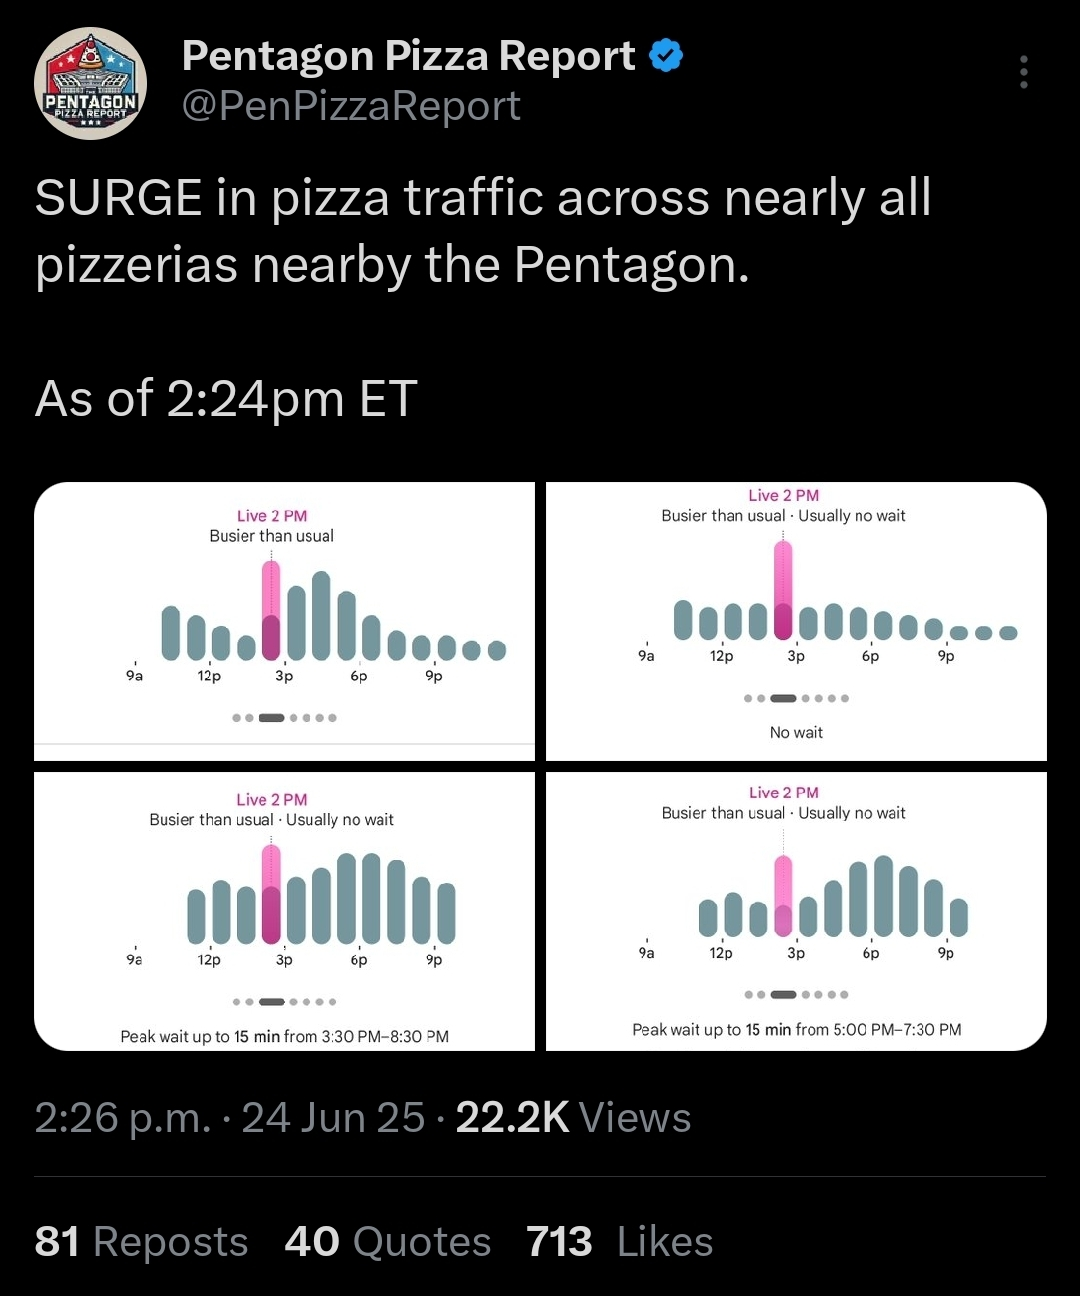Open the chart with 5:00 PM–7:30 PM peak wait
Viewport: 1080px width, 1296px height.
pyautogui.click(x=796, y=911)
